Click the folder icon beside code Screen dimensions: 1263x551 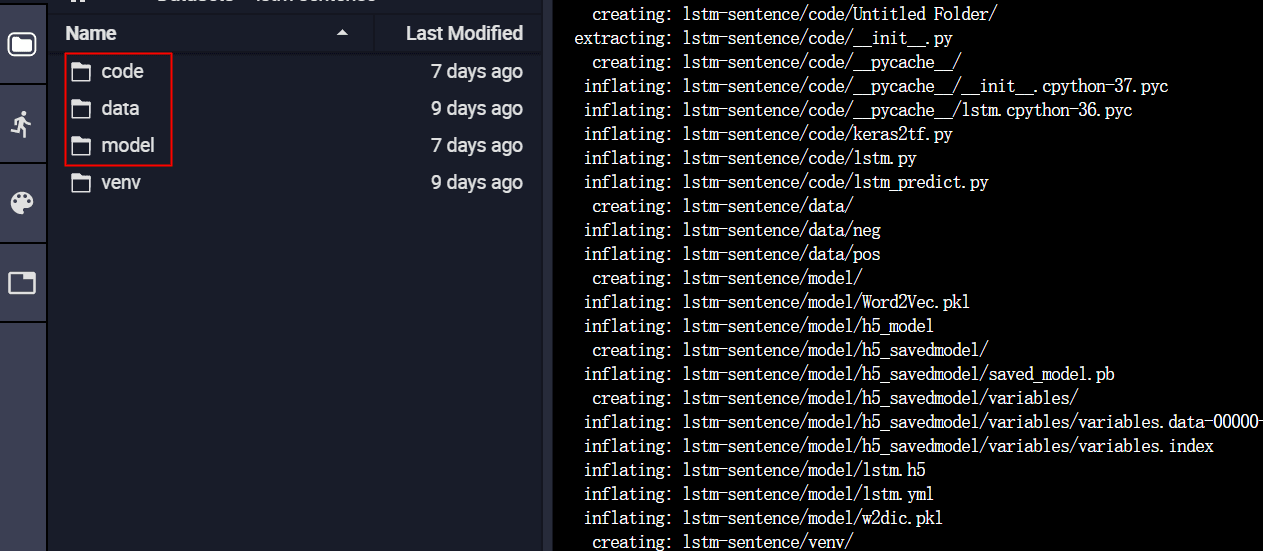tap(81, 72)
